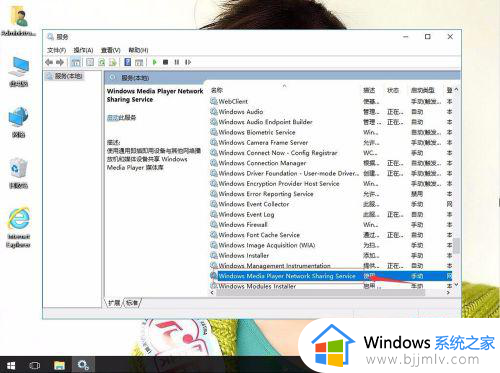Switch to the 扩展 tab at the bottom

114,303
